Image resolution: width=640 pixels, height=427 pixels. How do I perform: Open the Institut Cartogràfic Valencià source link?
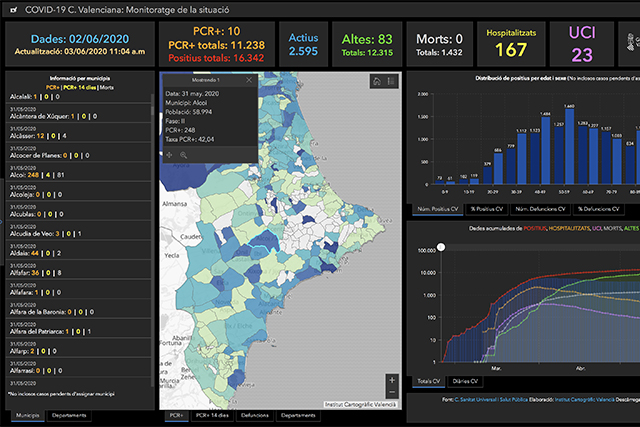(584, 400)
